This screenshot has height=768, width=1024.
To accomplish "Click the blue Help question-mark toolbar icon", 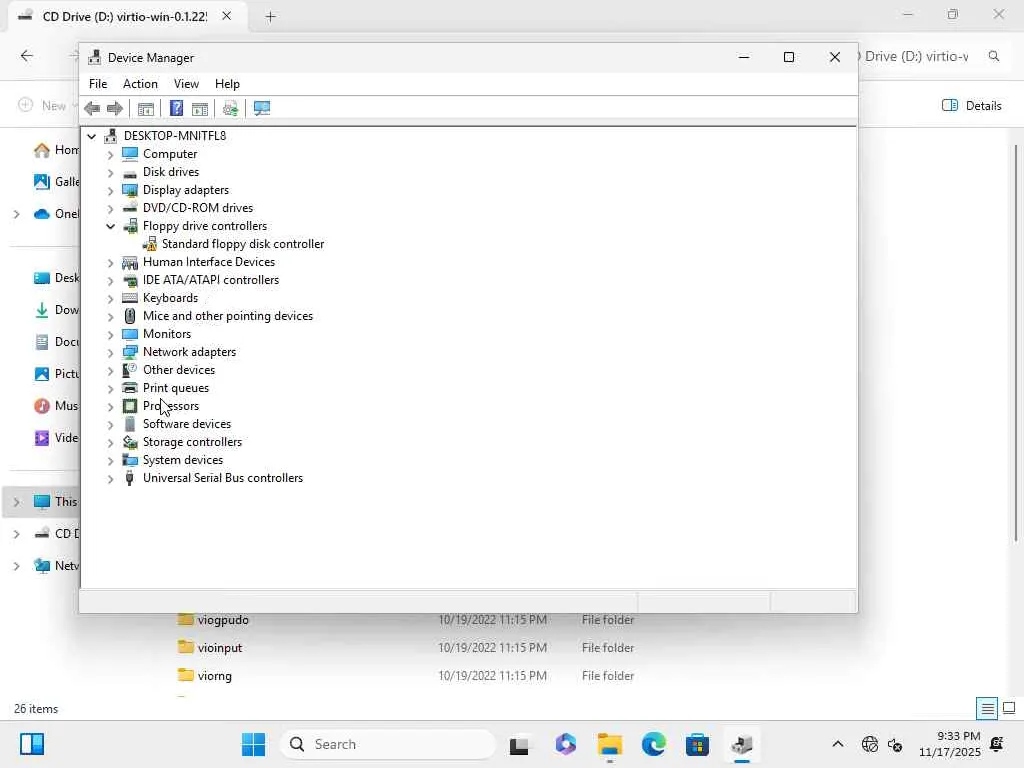I will (x=176, y=108).
